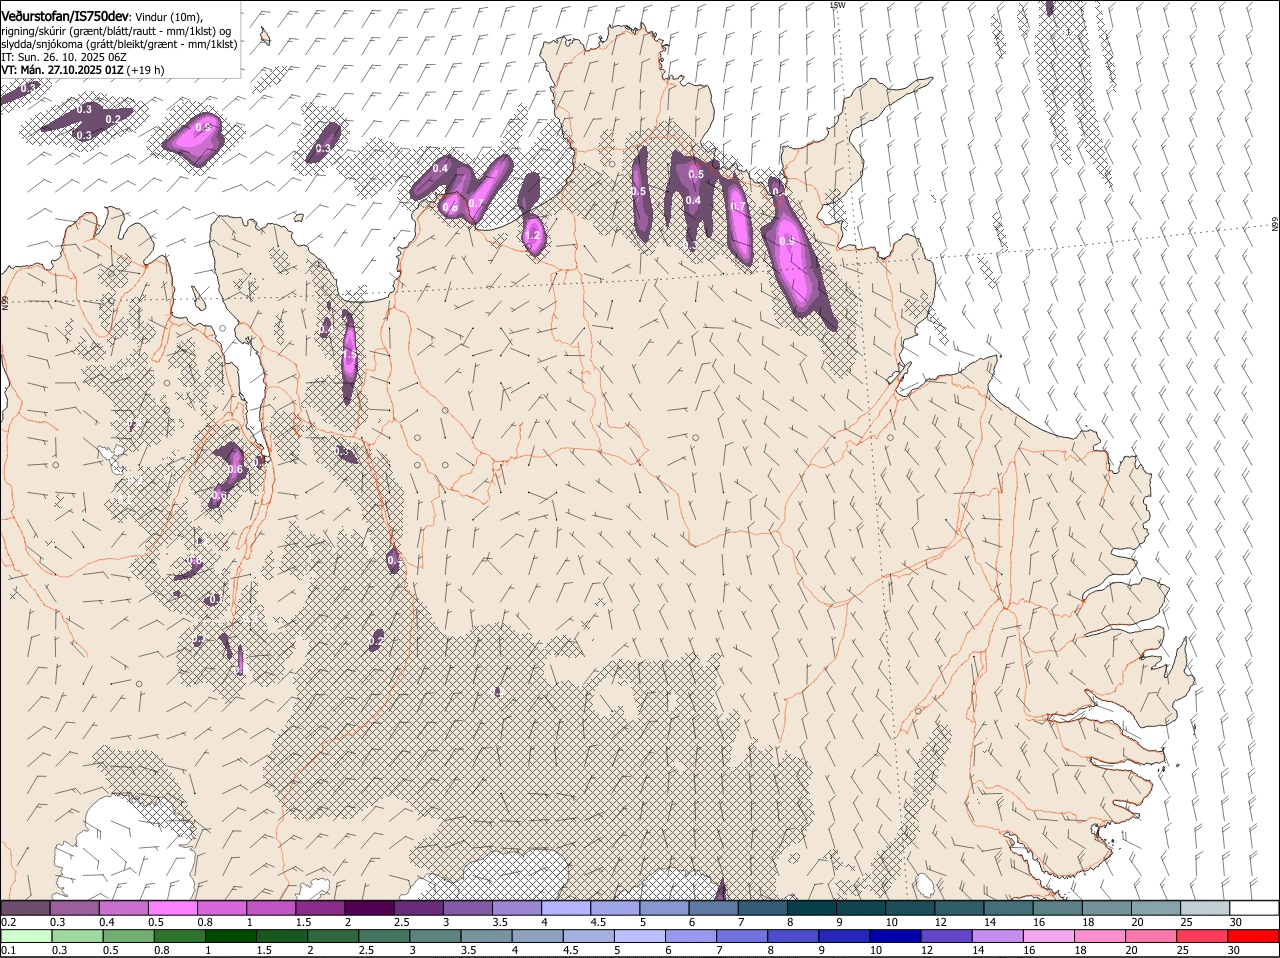This screenshot has height=958, width=1280.
Task: Pick the bright red swatch above lower-row 30
Action: 1255,936
